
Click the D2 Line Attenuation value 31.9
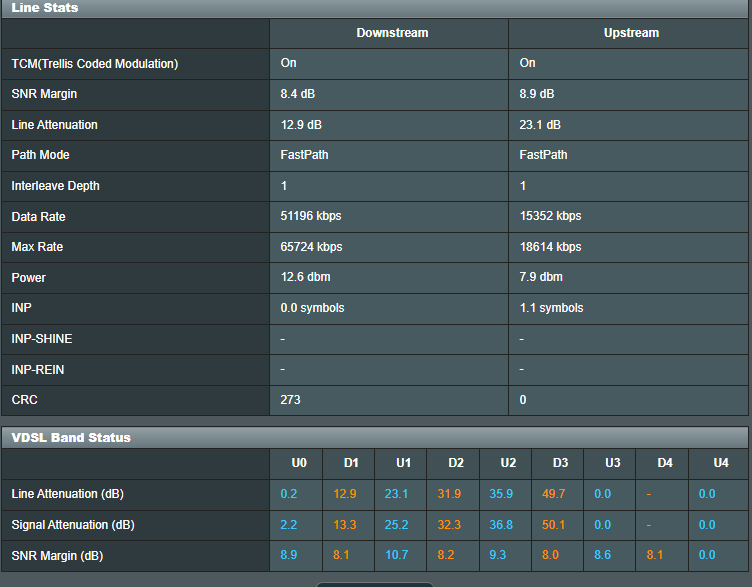[449, 494]
